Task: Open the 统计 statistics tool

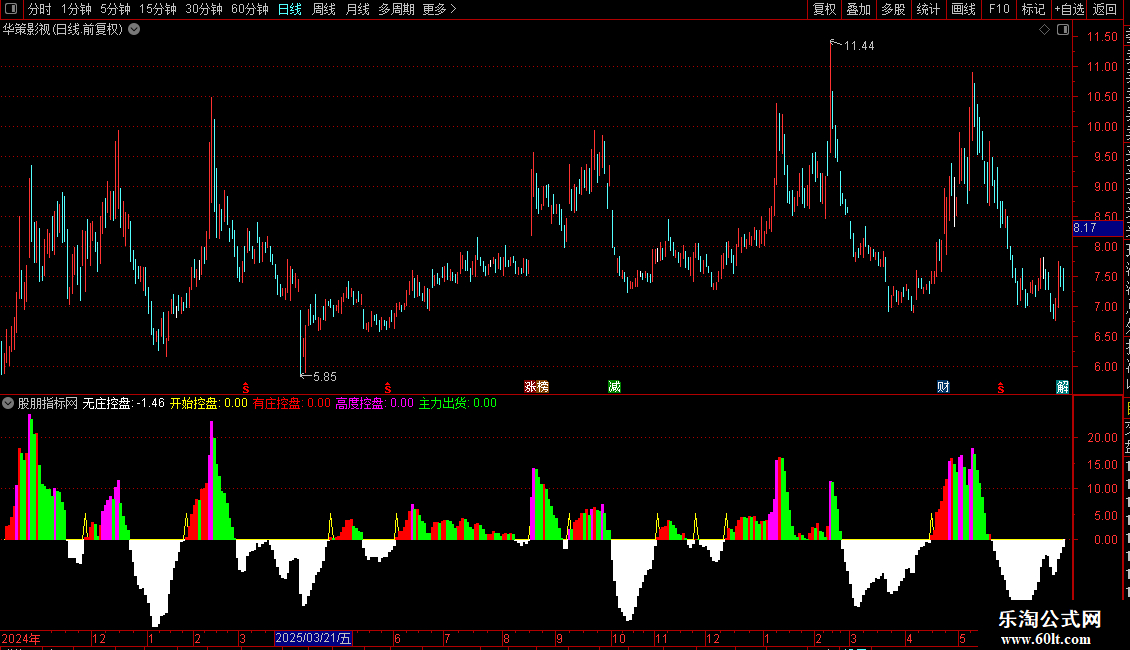Action: click(927, 9)
